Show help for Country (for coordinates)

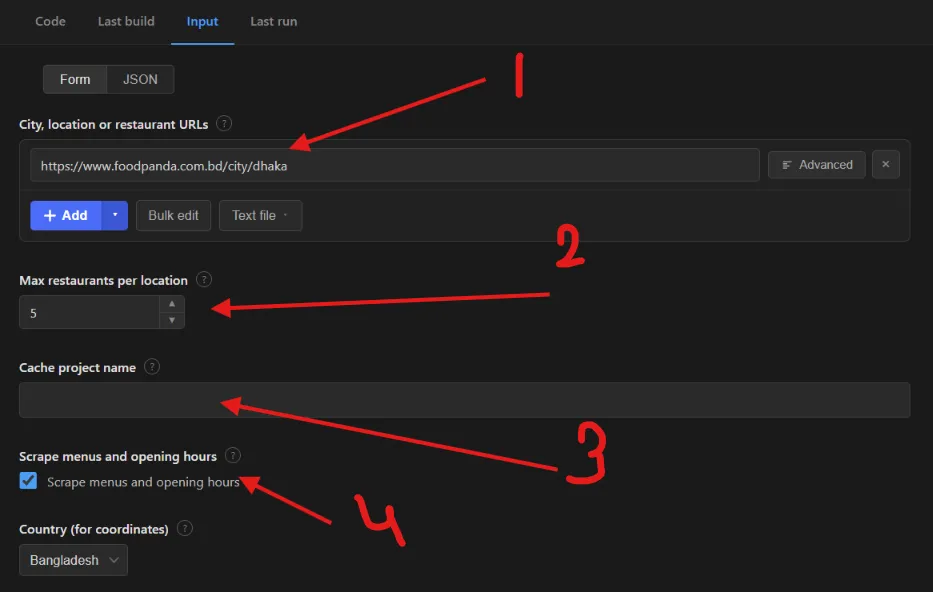coord(185,528)
